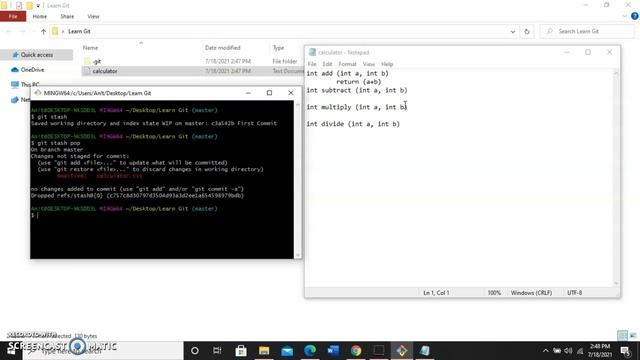Screen dimensions: 640x360
Task: Sort files by the Type column
Action: click(x=278, y=48)
